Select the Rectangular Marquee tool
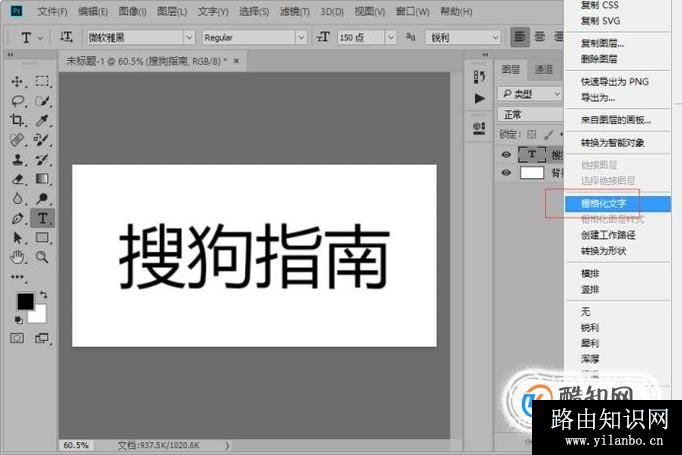 coord(42,81)
